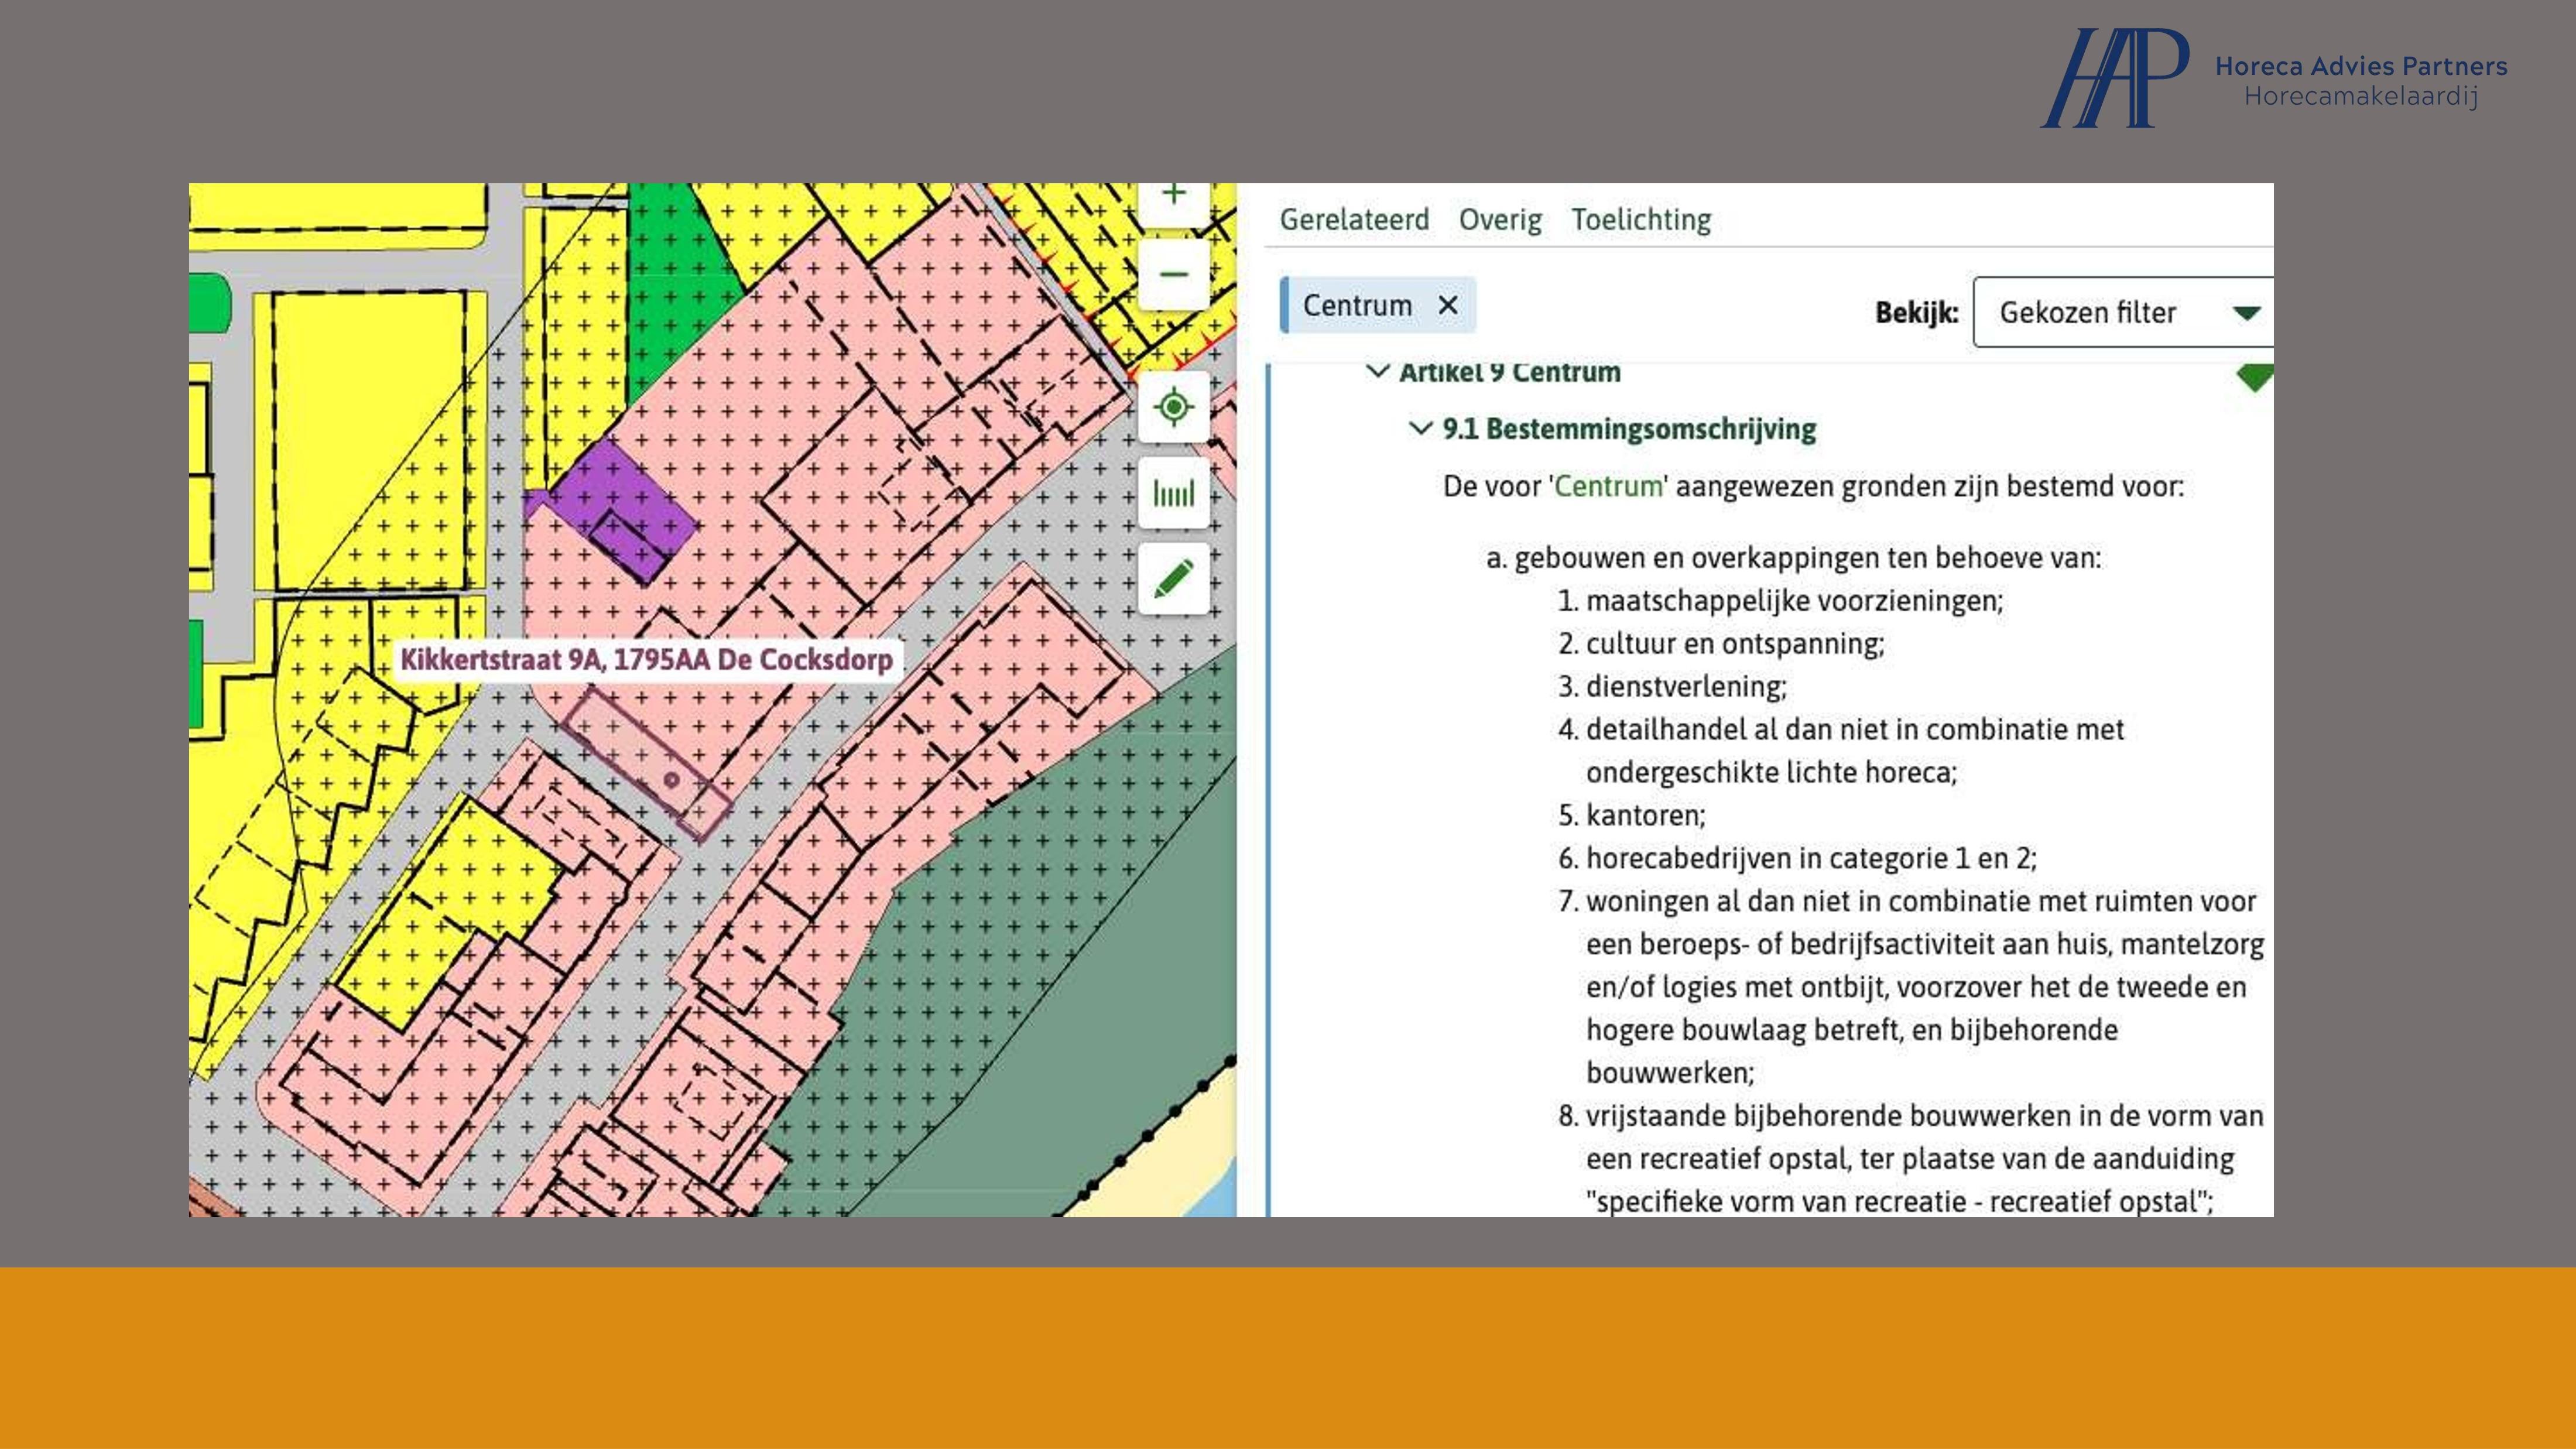
Task: Switch to the Gerelateerd tab
Action: coord(1354,220)
